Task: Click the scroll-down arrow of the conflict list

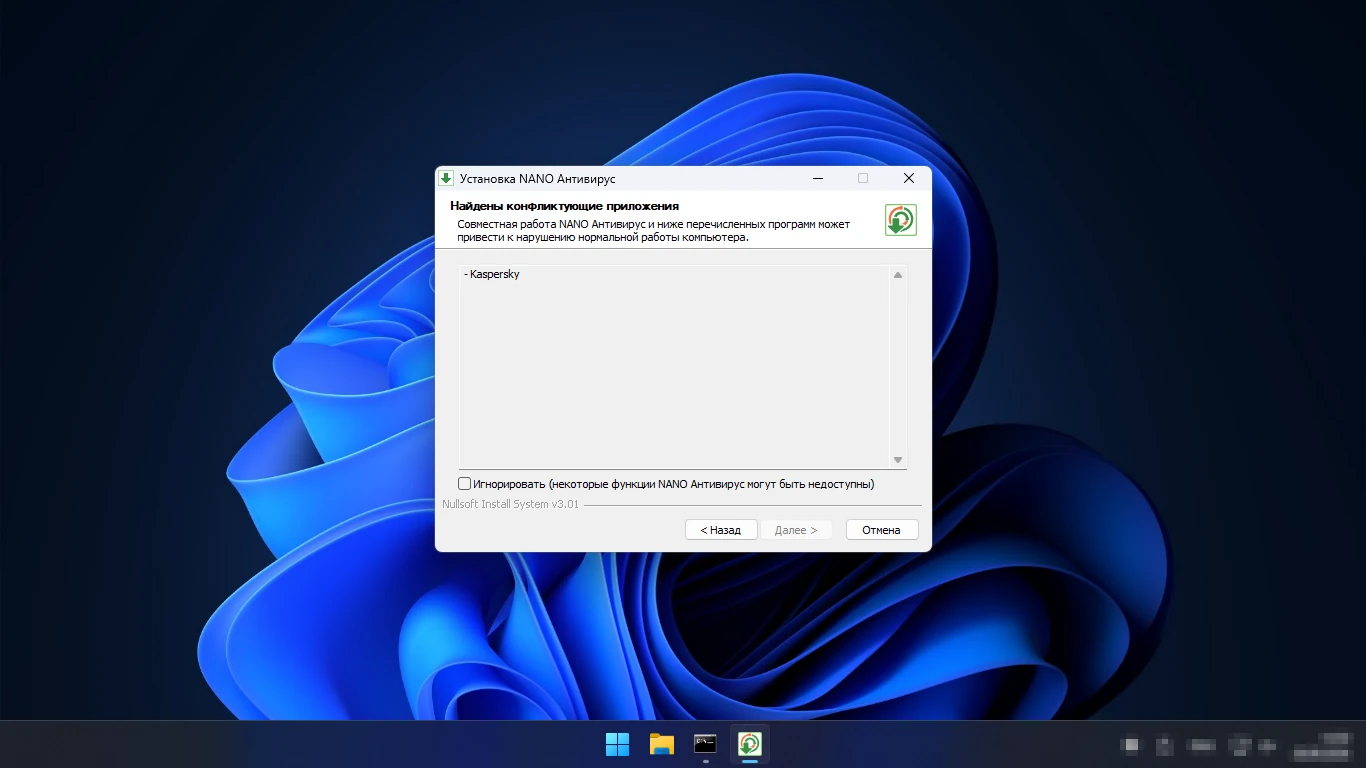Action: (898, 459)
